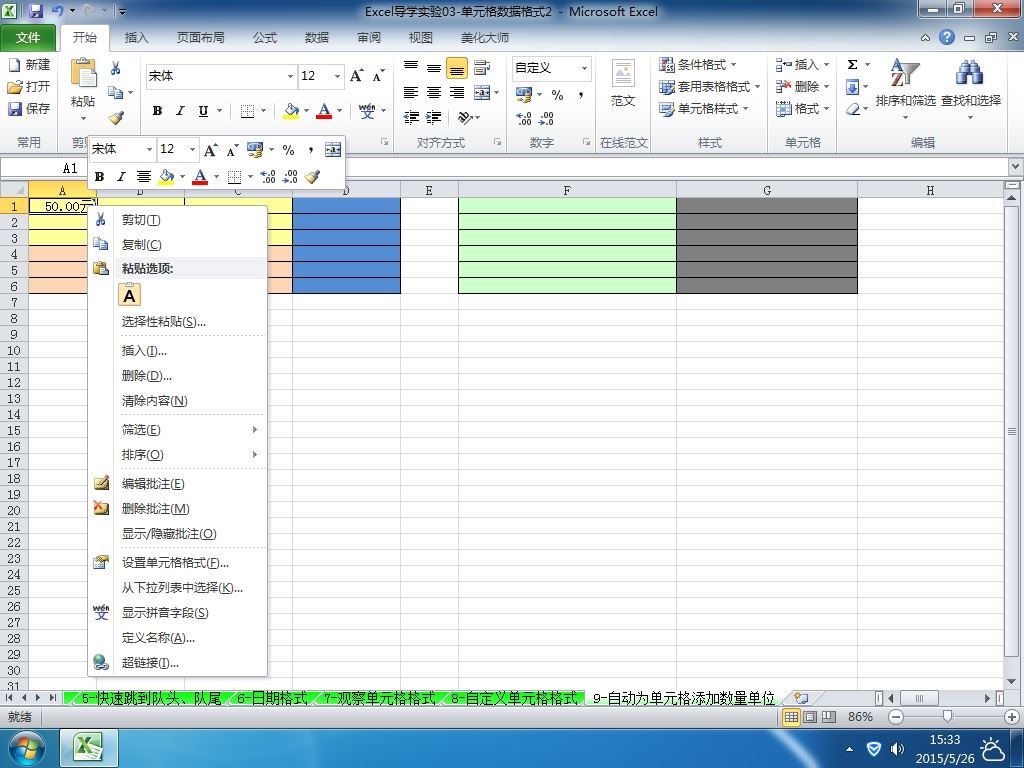Click Bold in the mini toolbar
The width and height of the screenshot is (1024, 768).
tap(100, 176)
